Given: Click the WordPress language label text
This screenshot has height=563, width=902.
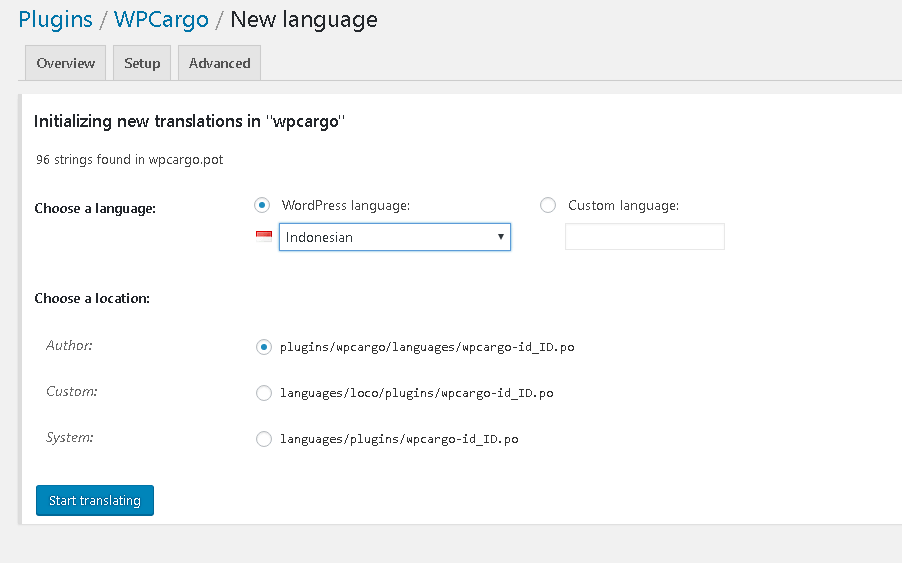Looking at the screenshot, I should coord(346,205).
